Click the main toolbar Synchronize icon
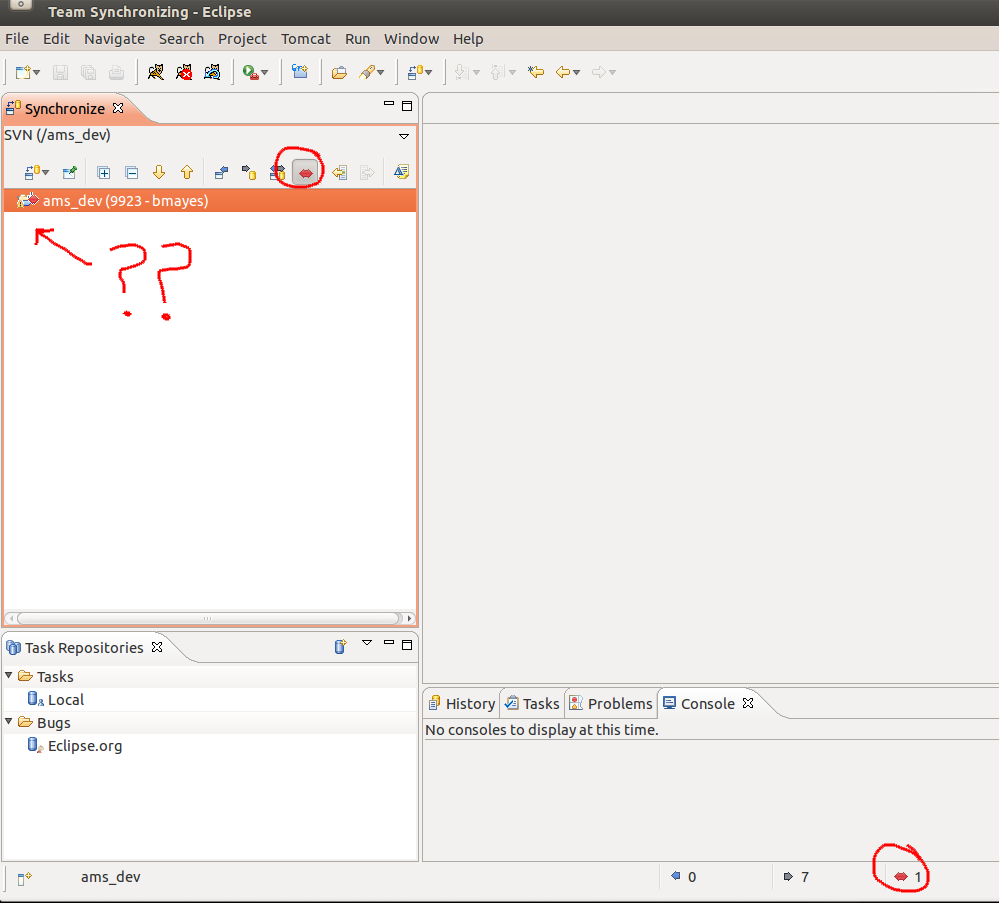Viewport: 999px width, 903px height. 415,73
